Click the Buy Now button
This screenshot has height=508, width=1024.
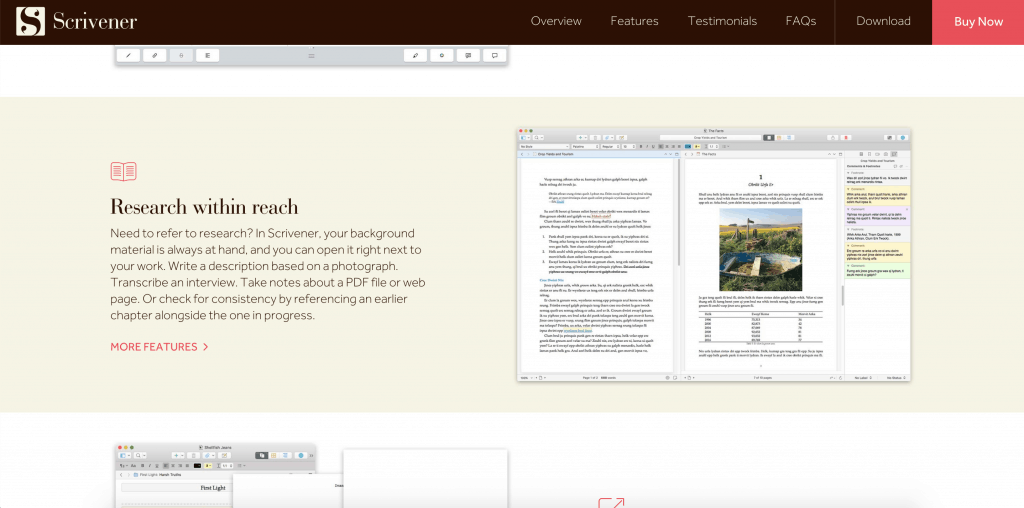(x=978, y=22)
